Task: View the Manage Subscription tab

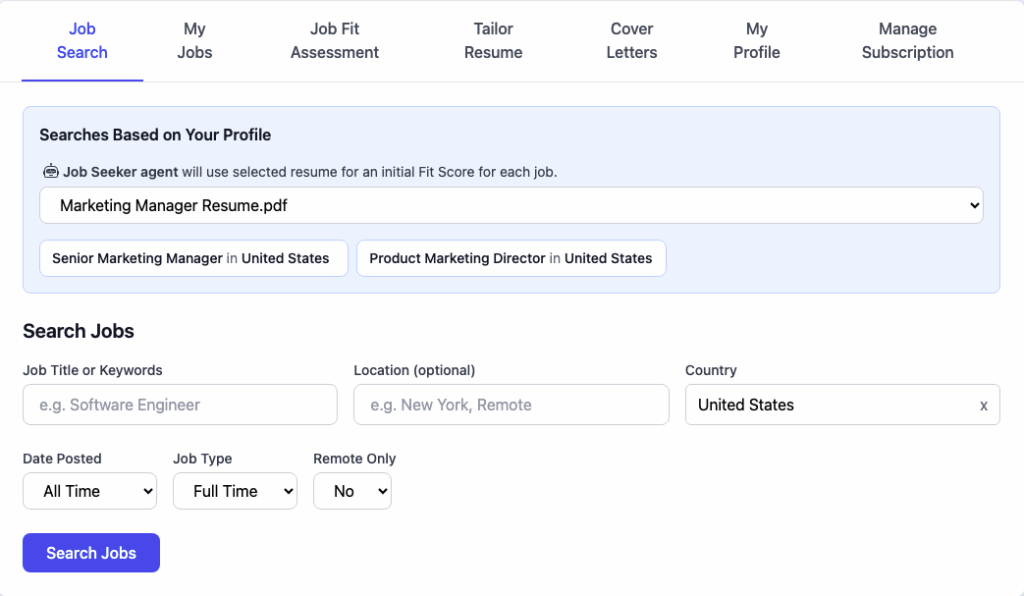Action: (908, 40)
